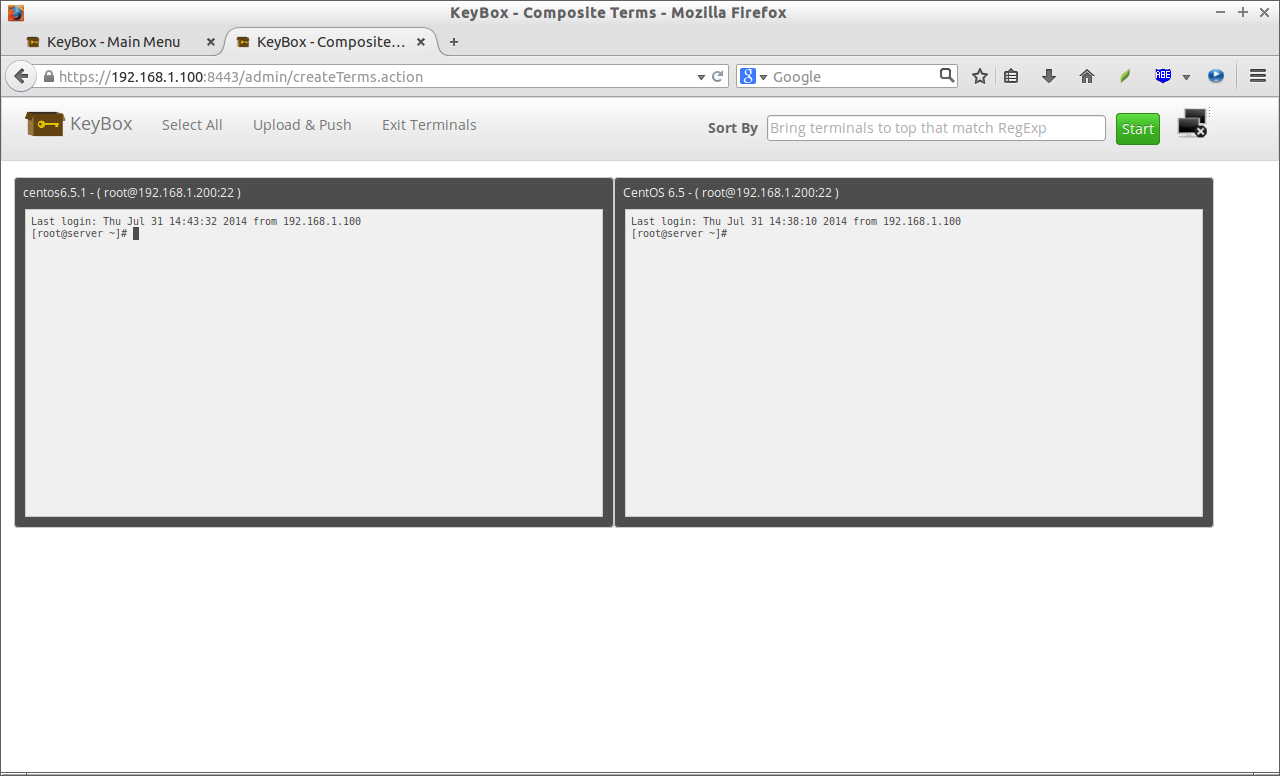Open the Google search engine dropdown

754,76
